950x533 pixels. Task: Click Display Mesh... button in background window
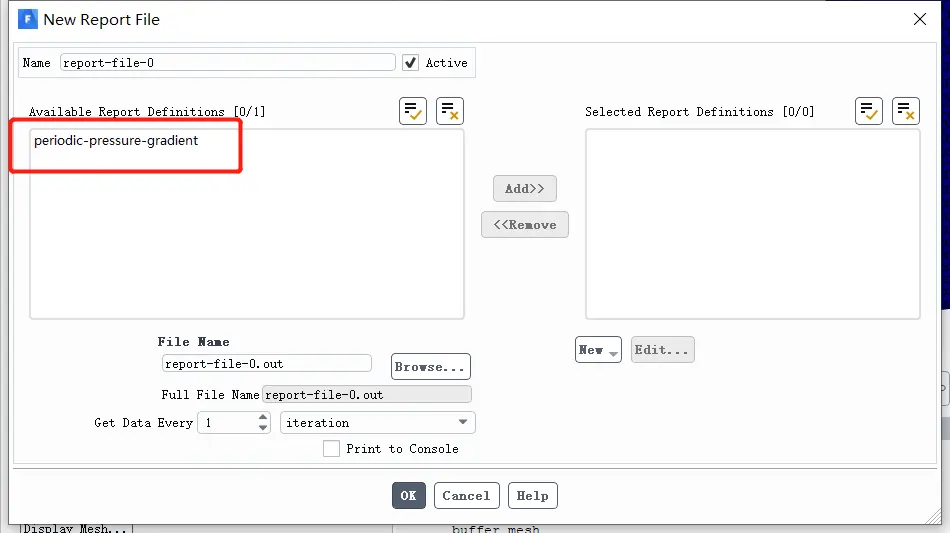(x=76, y=529)
